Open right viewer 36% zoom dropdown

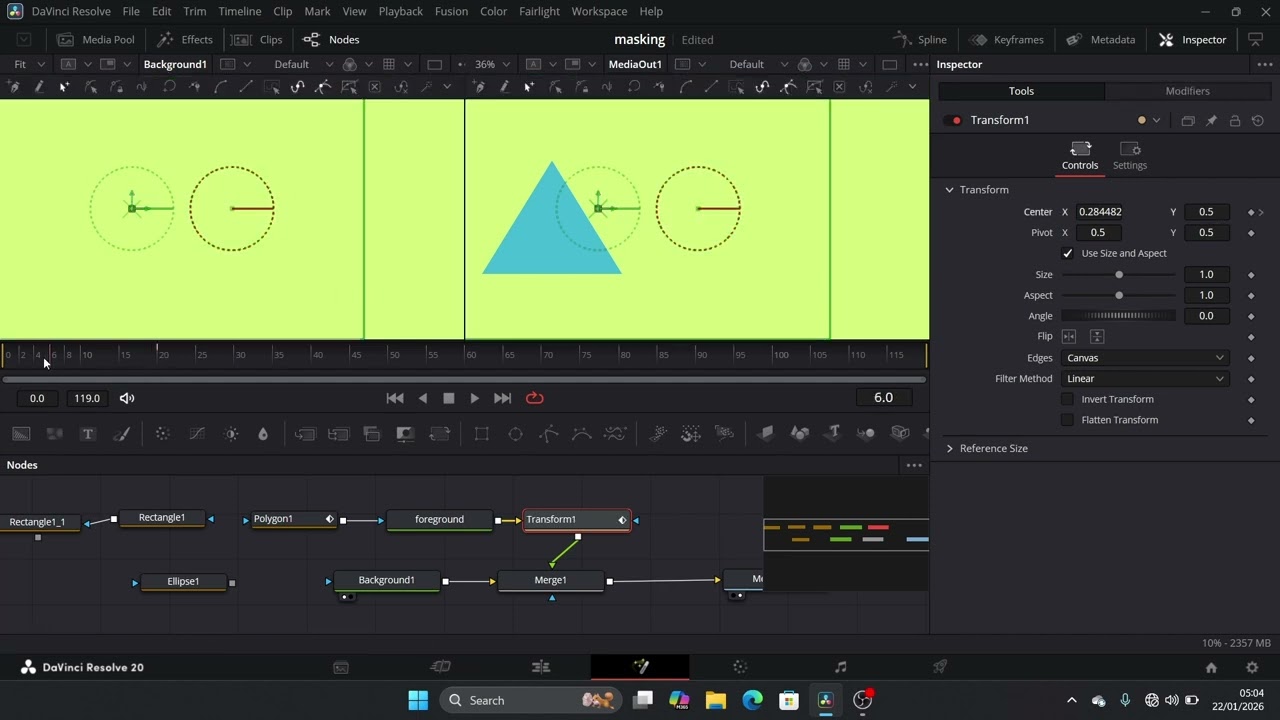tap(491, 64)
